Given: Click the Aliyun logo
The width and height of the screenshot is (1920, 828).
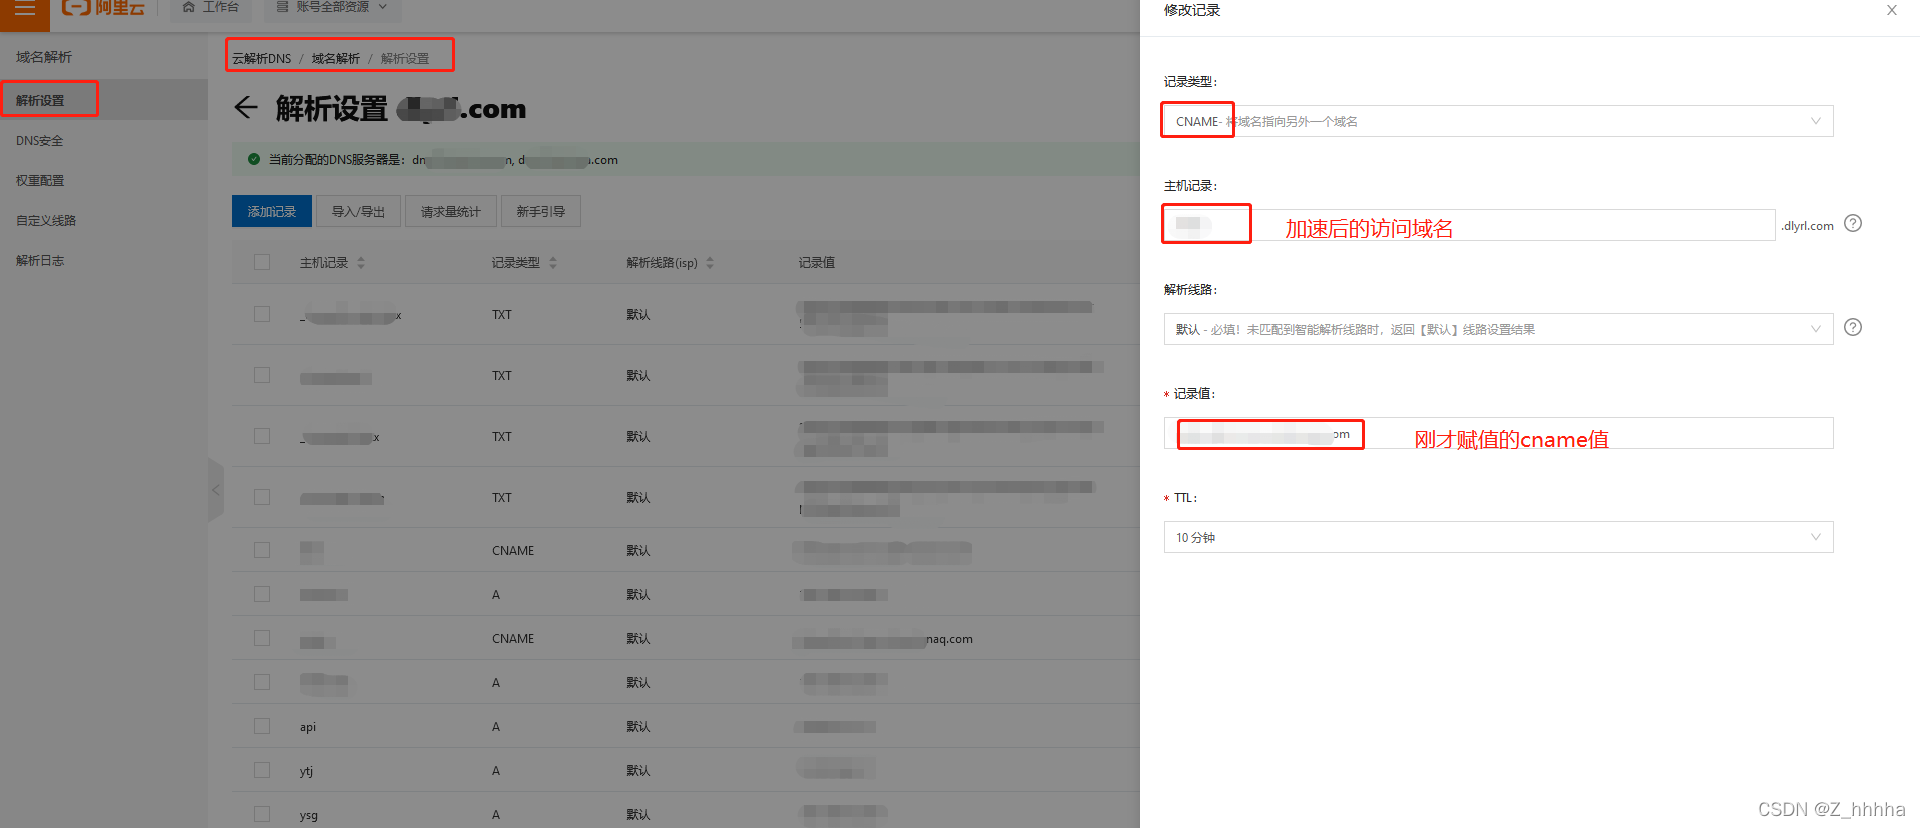Looking at the screenshot, I should pos(103,8).
